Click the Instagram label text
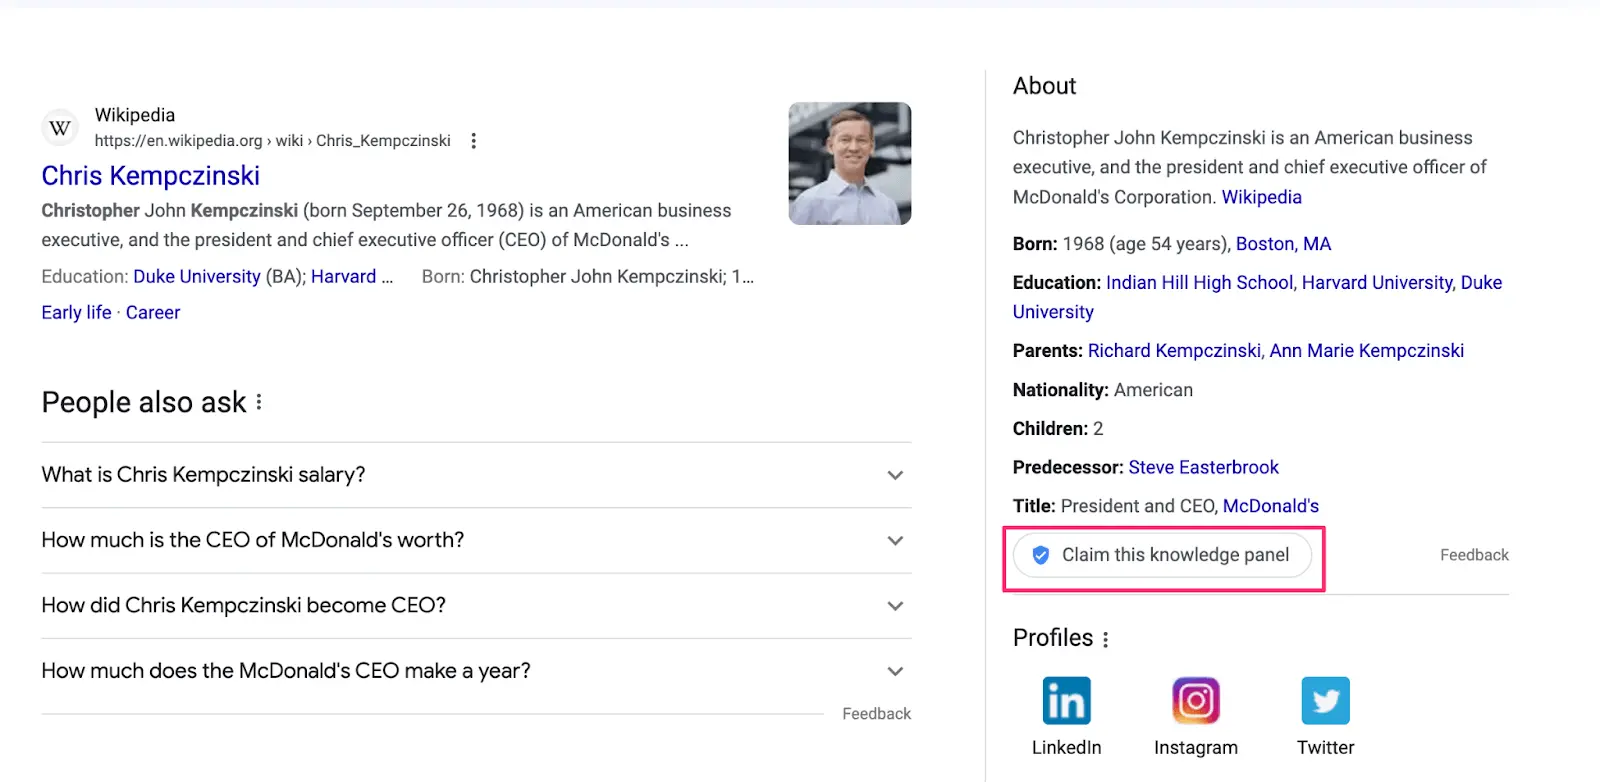Image resolution: width=1600 pixels, height=782 pixels. [x=1196, y=748]
